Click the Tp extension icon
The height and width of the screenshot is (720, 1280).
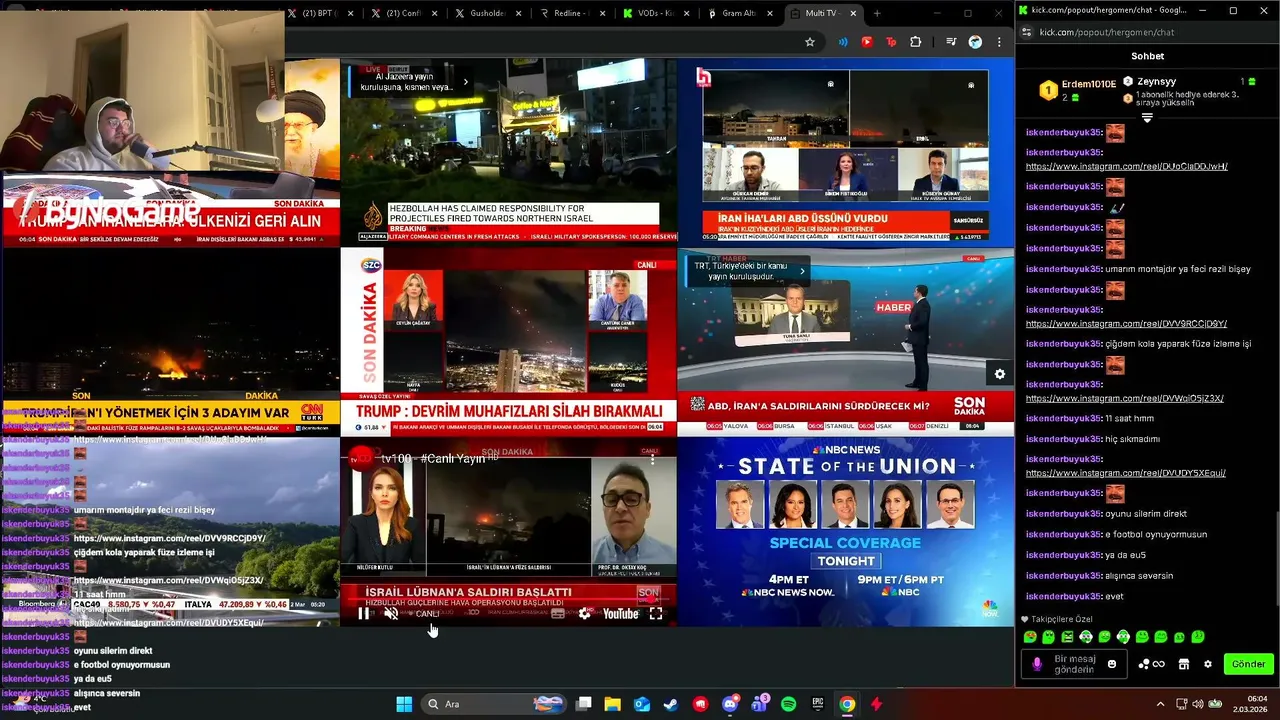click(x=891, y=42)
